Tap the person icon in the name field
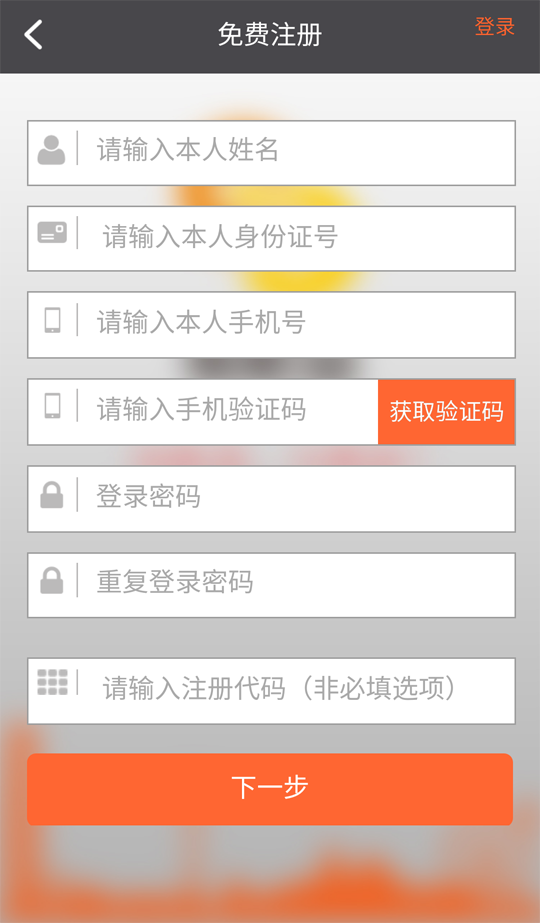Screen dimensions: 540x923 [51, 150]
